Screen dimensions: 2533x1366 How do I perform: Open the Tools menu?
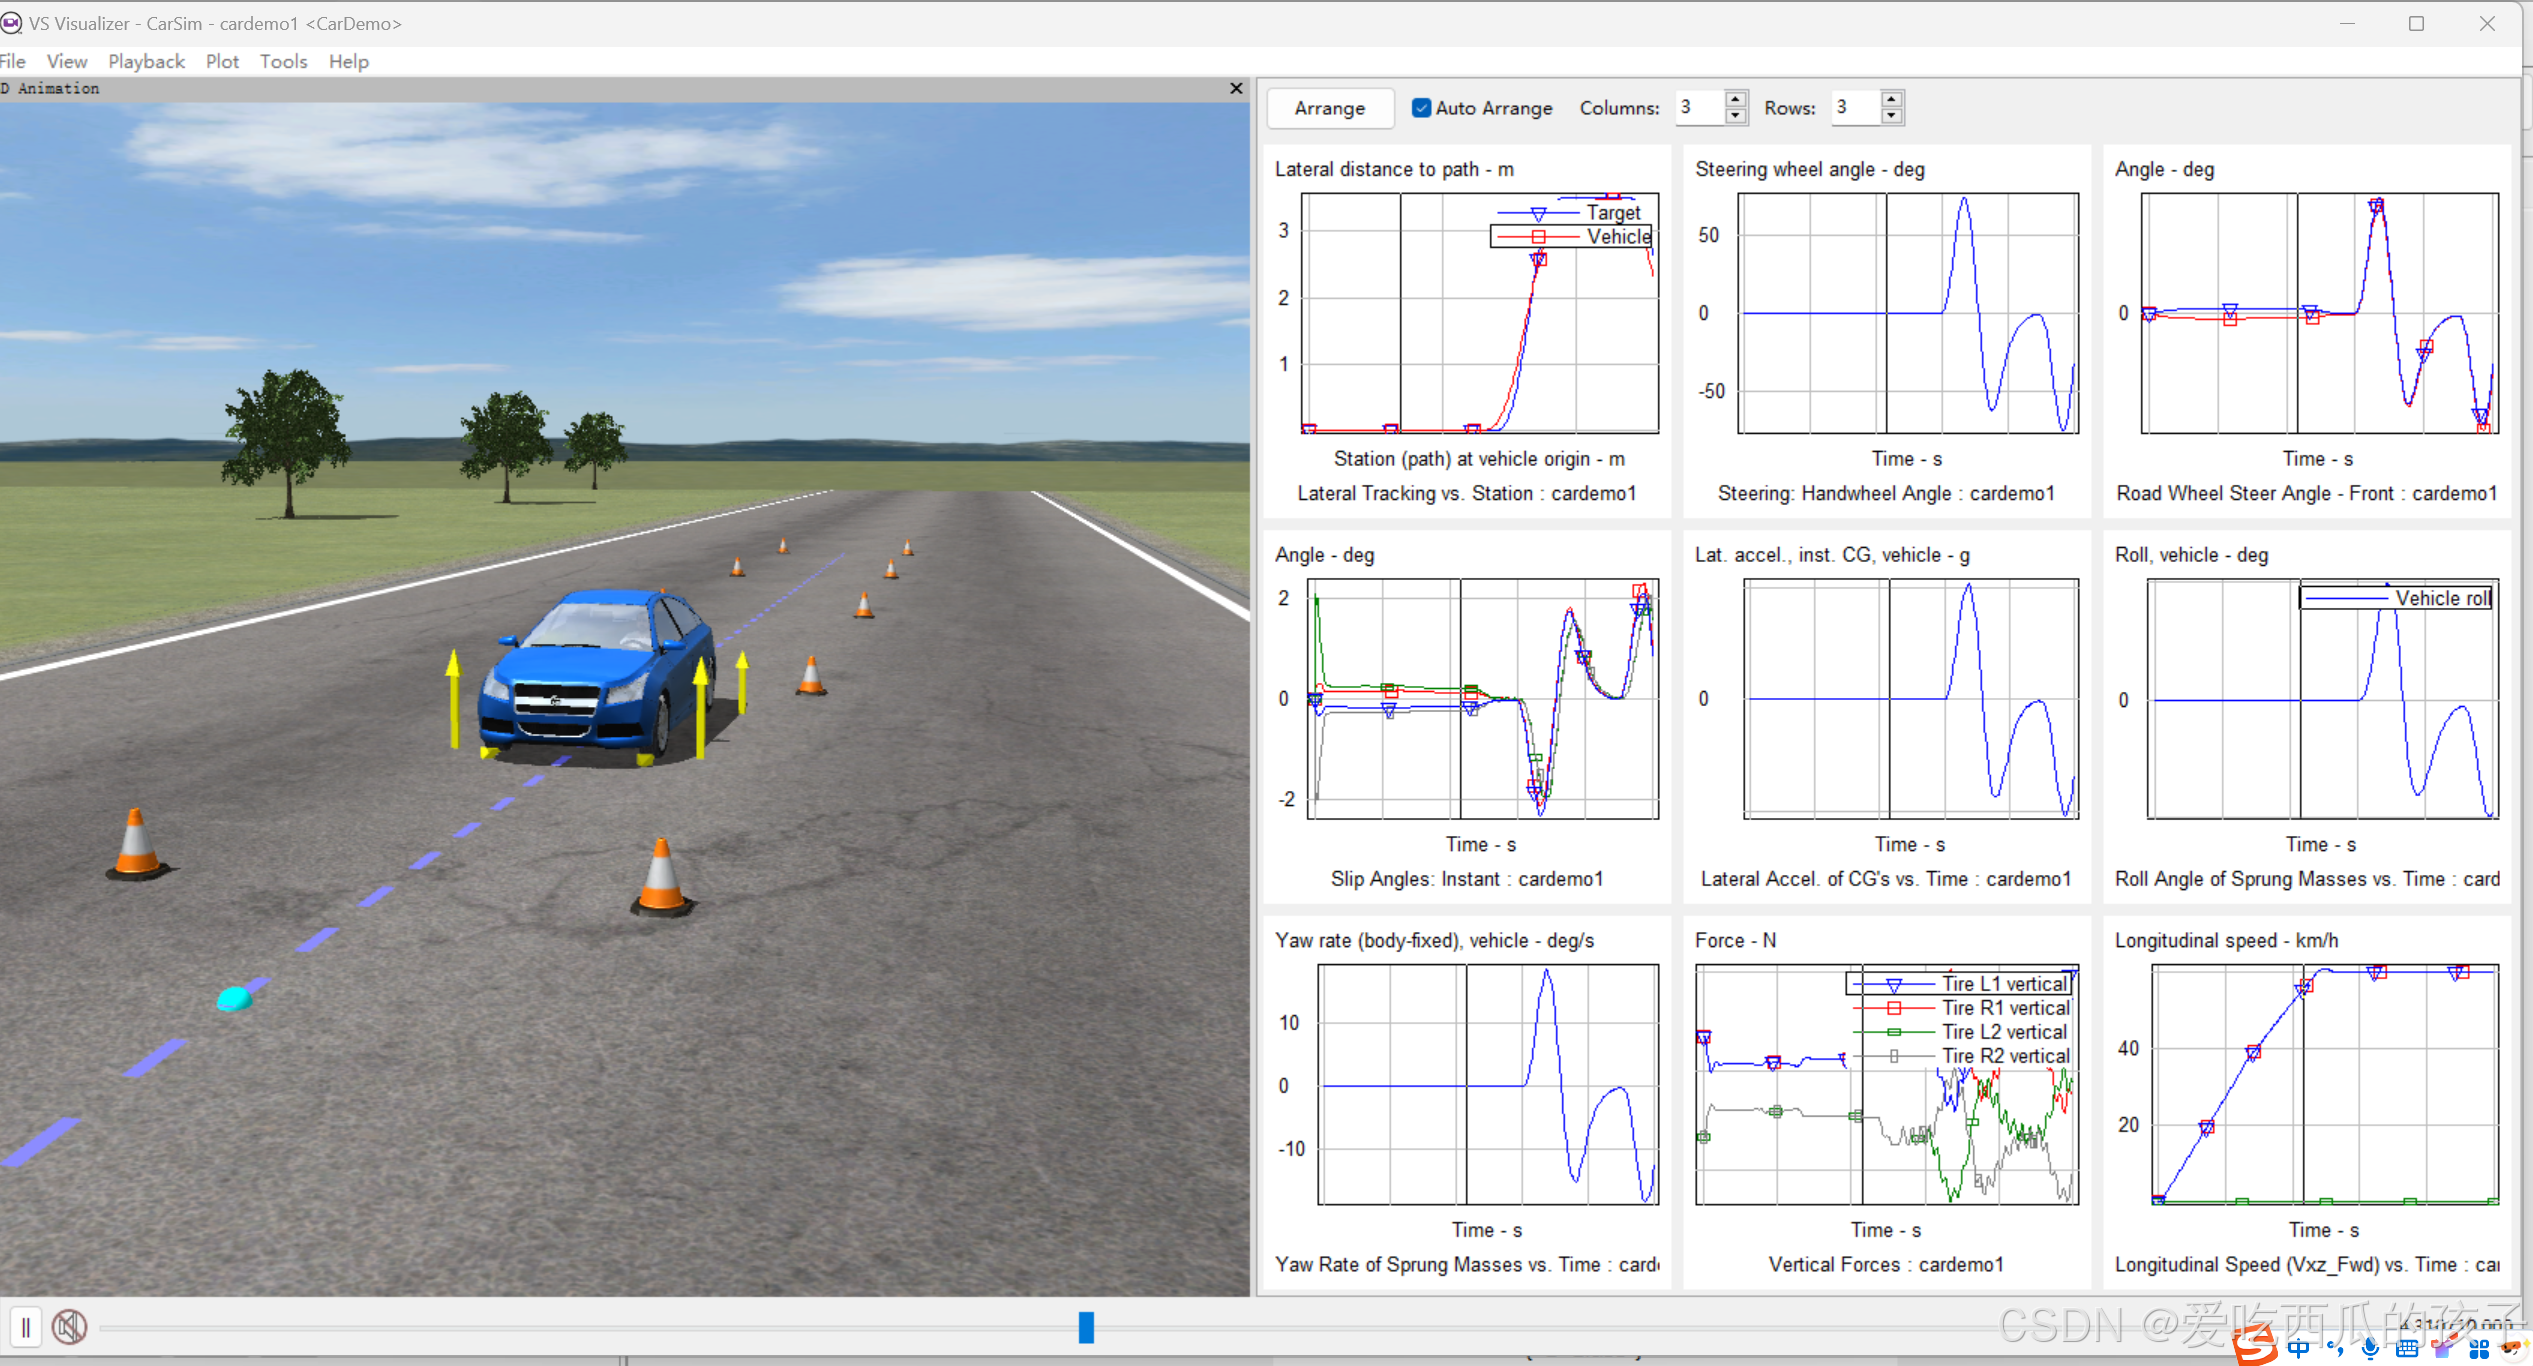(283, 62)
